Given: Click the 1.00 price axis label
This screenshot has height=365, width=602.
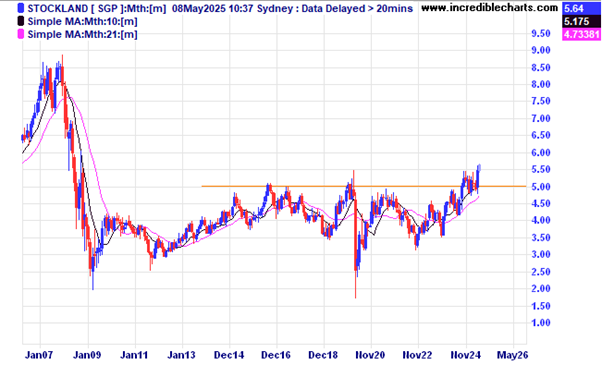Looking at the screenshot, I should point(541,323).
